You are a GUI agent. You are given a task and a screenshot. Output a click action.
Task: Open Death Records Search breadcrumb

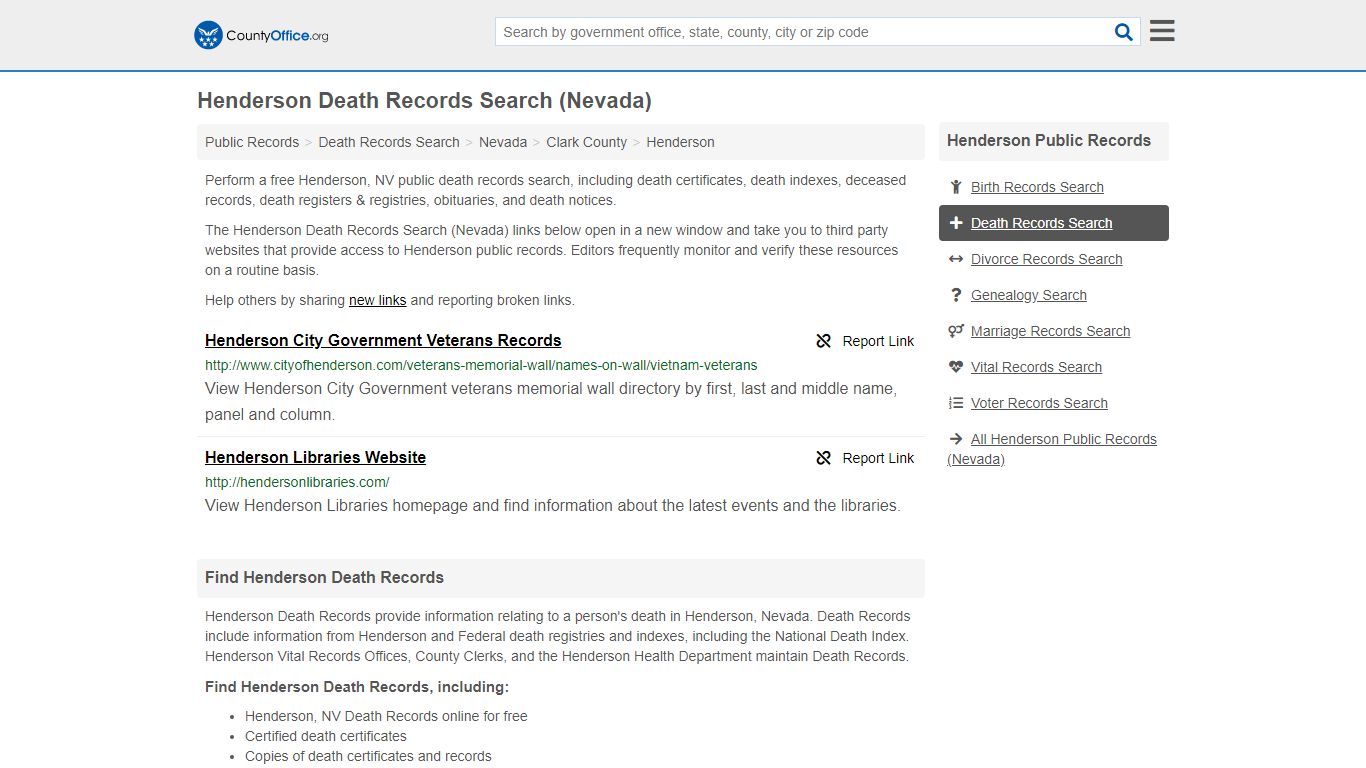coord(389,142)
